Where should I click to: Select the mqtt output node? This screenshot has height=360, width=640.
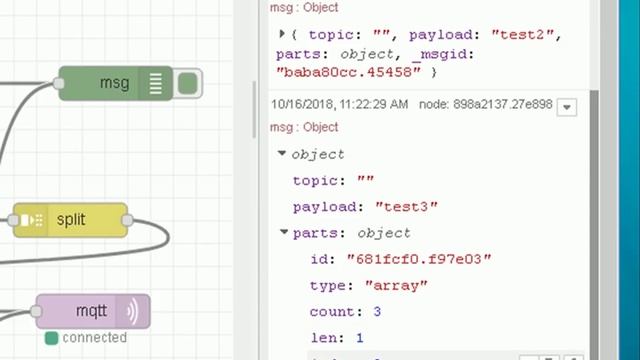click(x=93, y=311)
